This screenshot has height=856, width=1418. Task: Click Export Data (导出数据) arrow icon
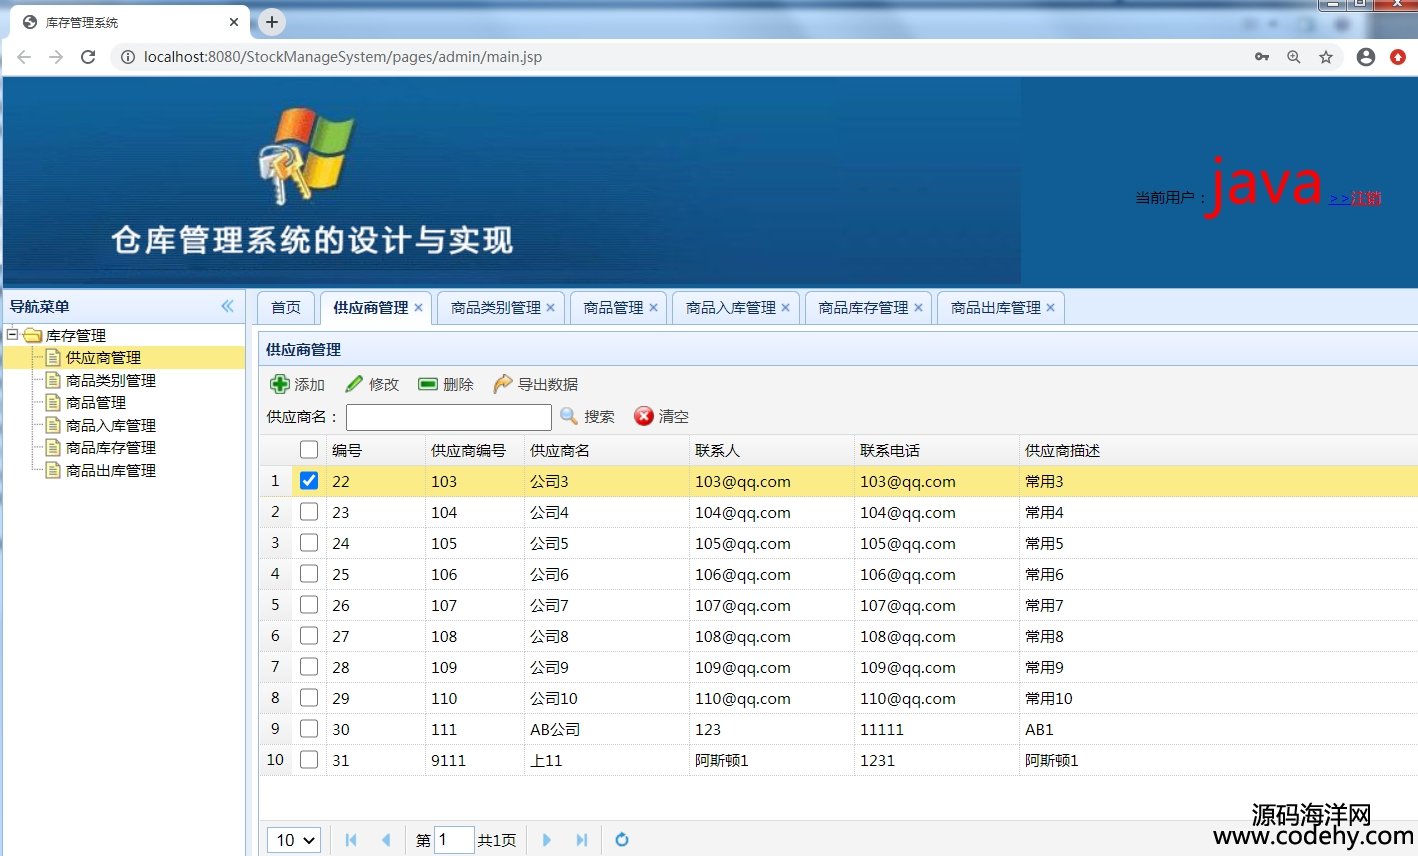click(x=503, y=384)
